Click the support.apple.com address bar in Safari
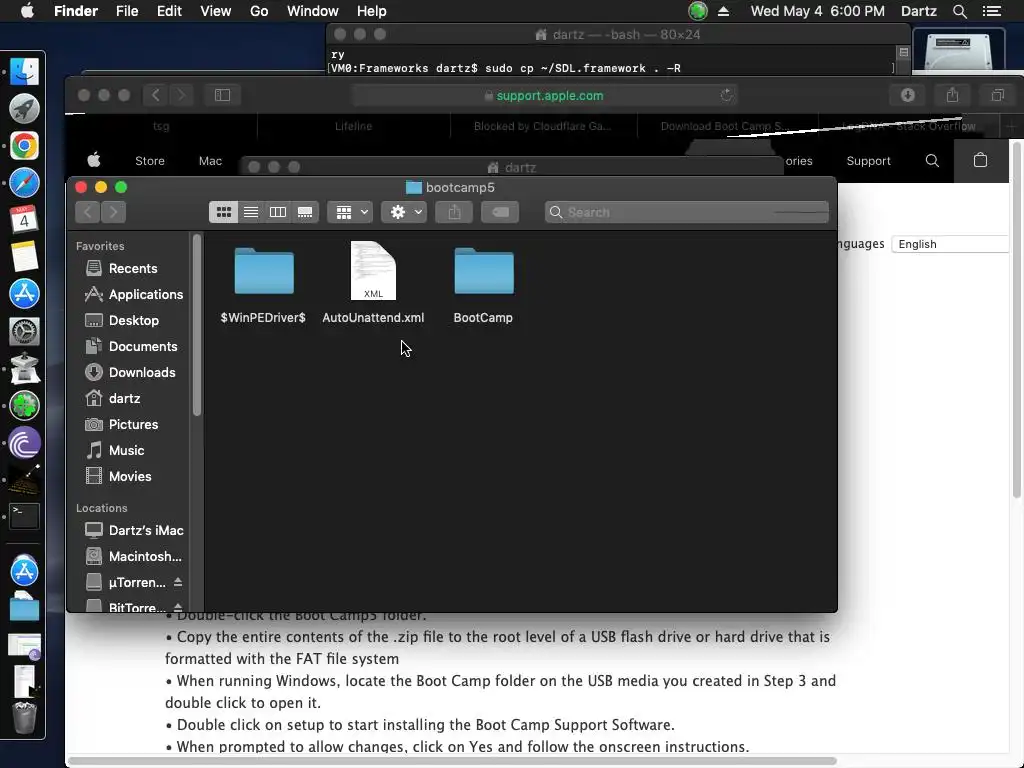This screenshot has width=1024, height=768. (545, 95)
